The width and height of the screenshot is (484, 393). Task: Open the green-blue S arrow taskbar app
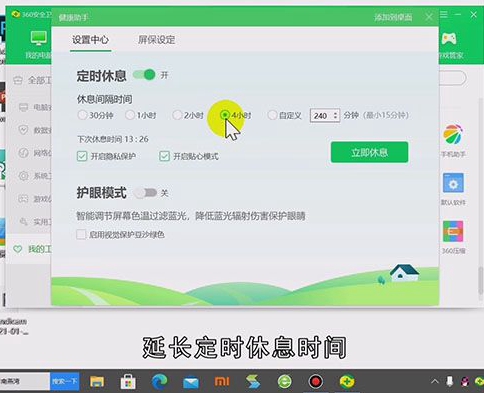(253, 382)
